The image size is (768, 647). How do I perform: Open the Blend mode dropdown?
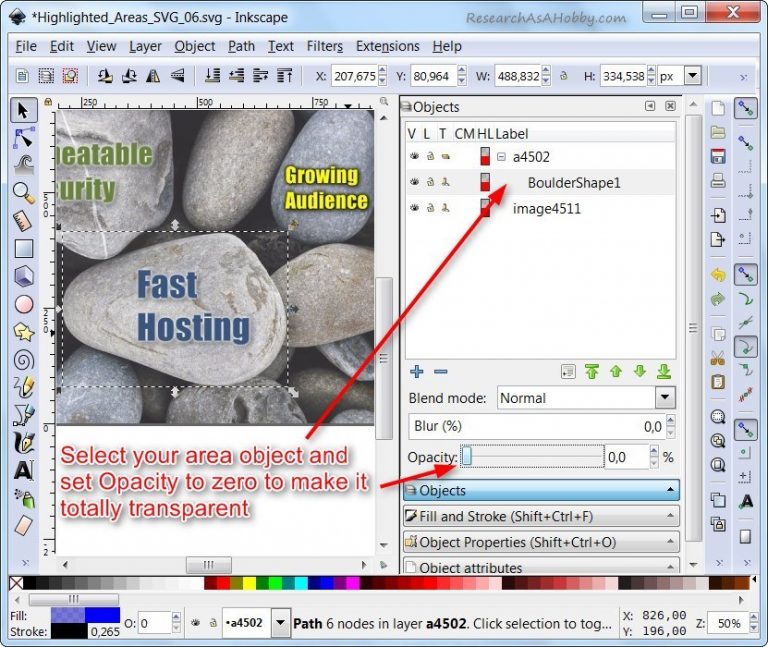[665, 397]
